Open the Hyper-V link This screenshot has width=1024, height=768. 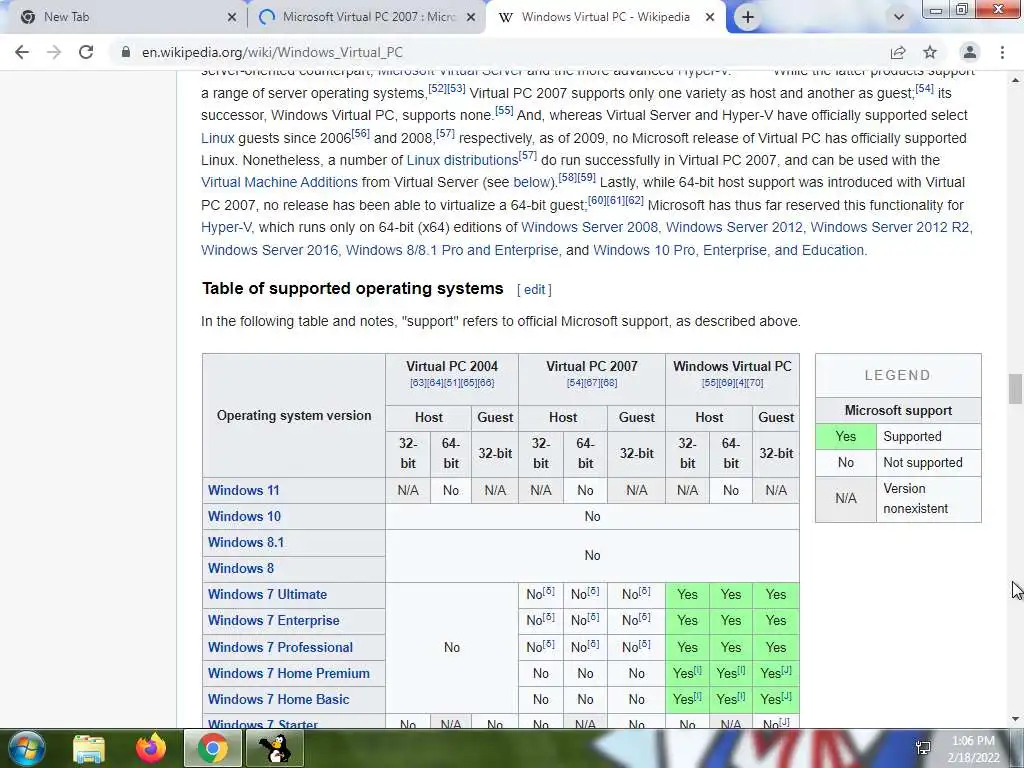(226, 227)
